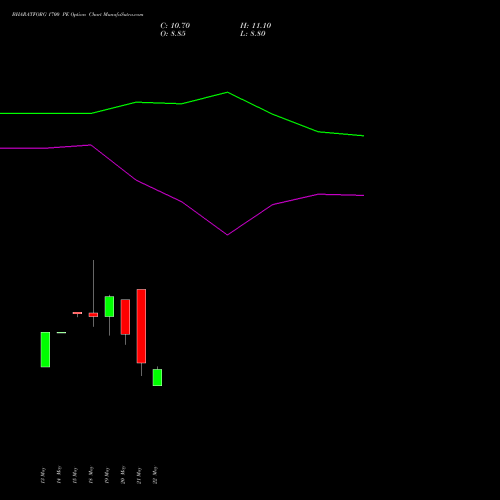This screenshot has width=500, height=500.
Task: Click the '14 May' date axis label
Action: (59, 475)
